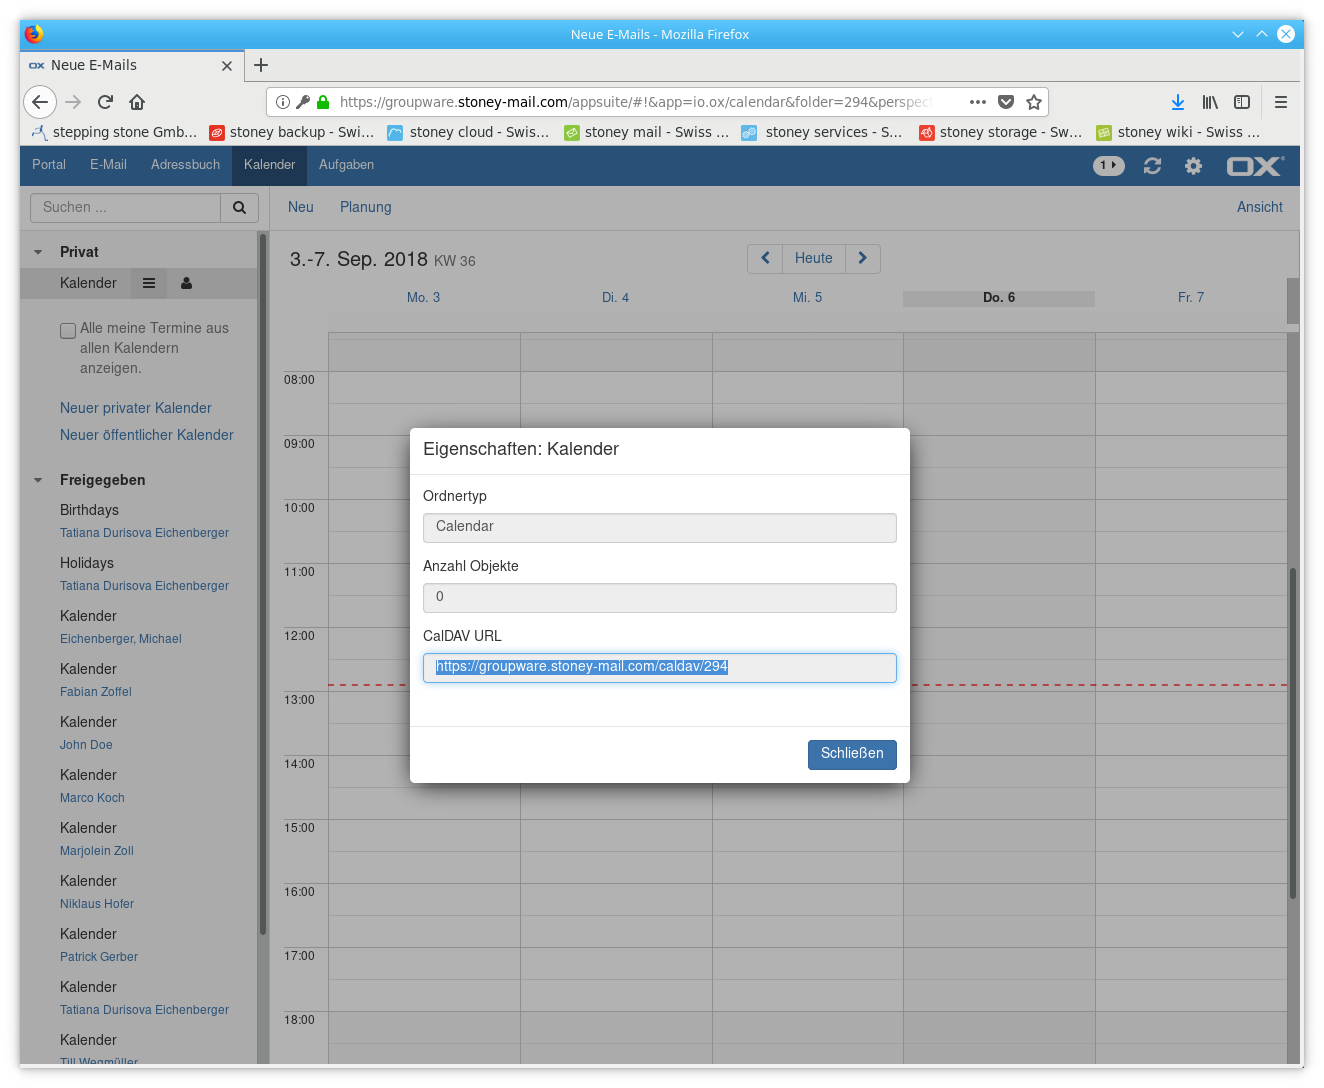Switch to the E-Mail tab

[108, 165]
